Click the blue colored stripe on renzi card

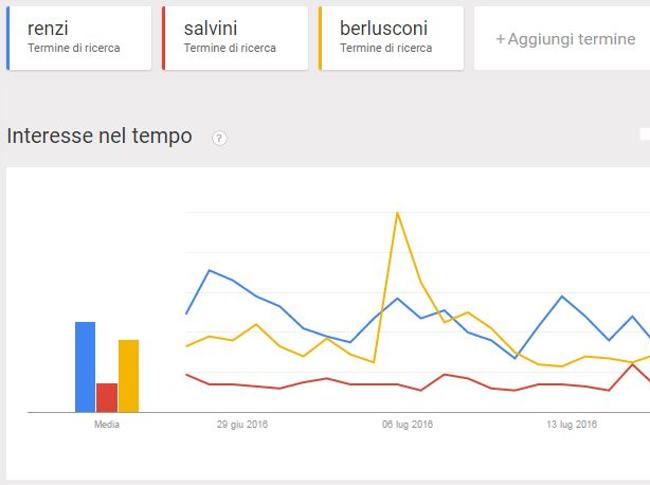pyautogui.click(x=8, y=38)
